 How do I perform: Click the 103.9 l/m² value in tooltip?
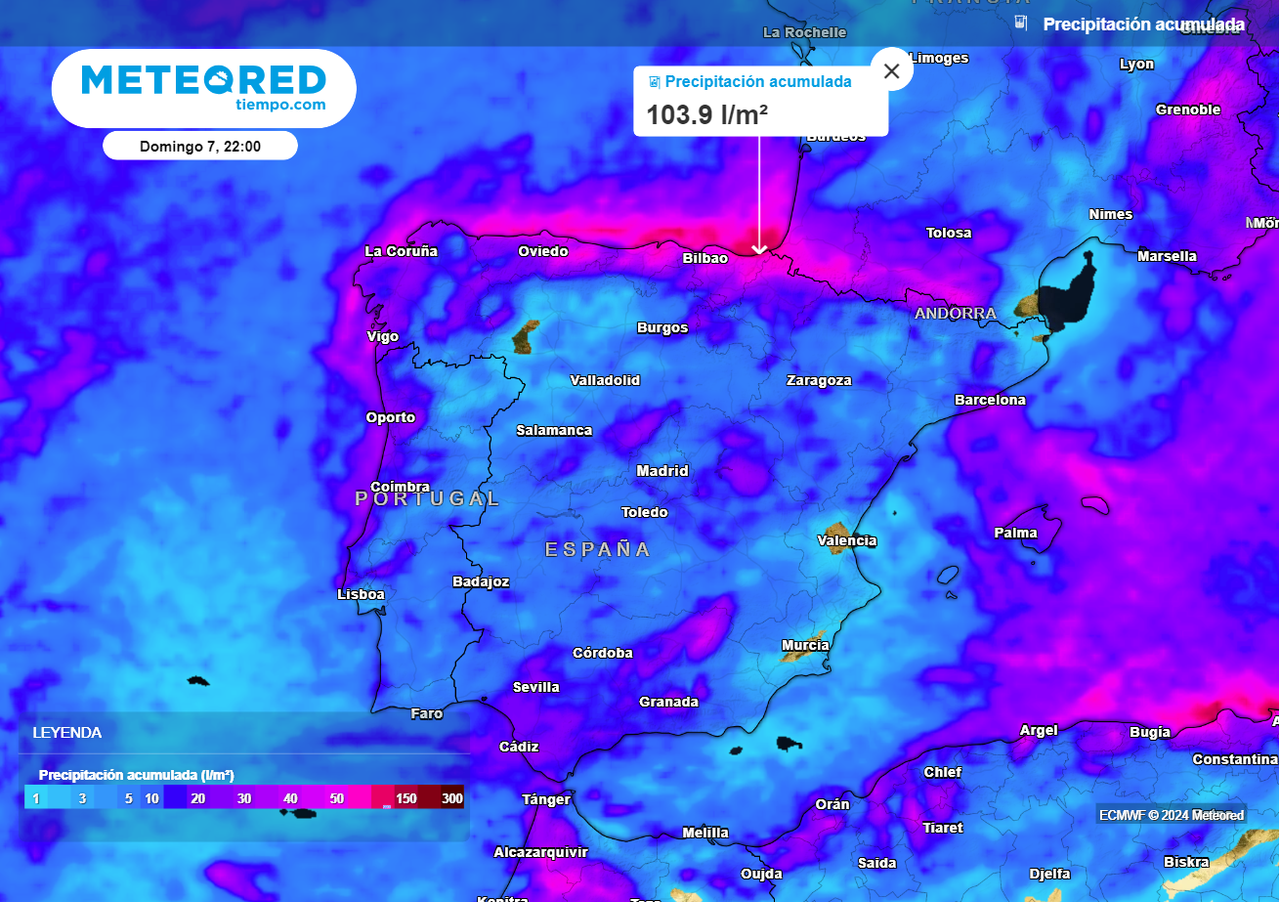coord(707,115)
